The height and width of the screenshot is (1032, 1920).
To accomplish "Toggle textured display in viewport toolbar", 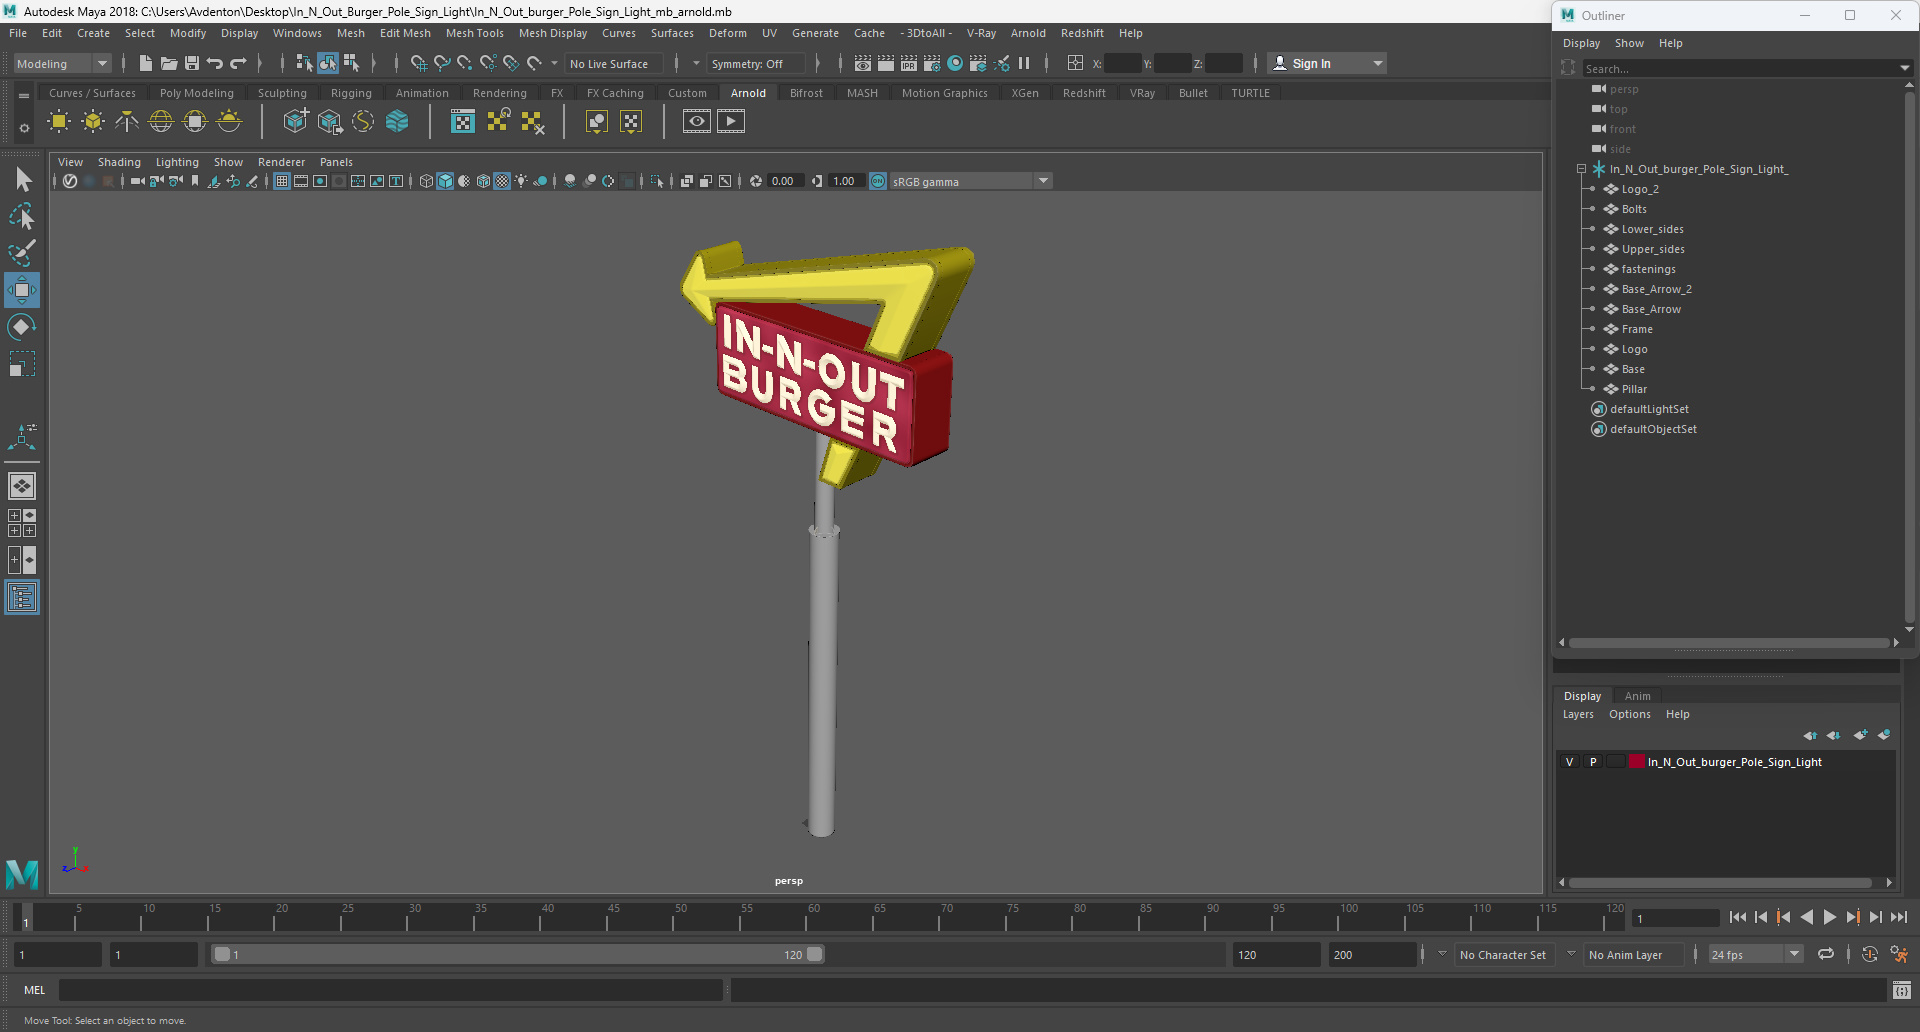I will [x=503, y=181].
